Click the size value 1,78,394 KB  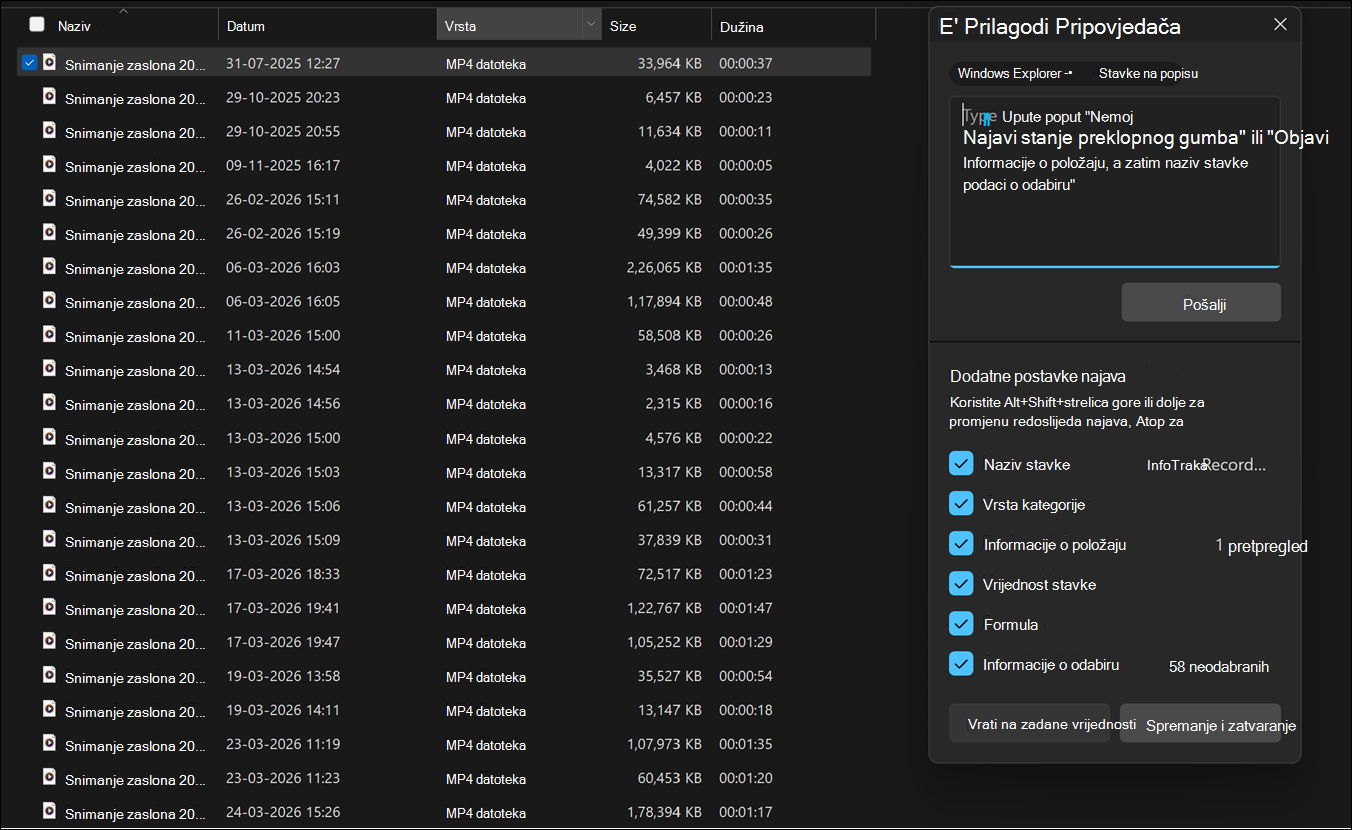point(663,812)
